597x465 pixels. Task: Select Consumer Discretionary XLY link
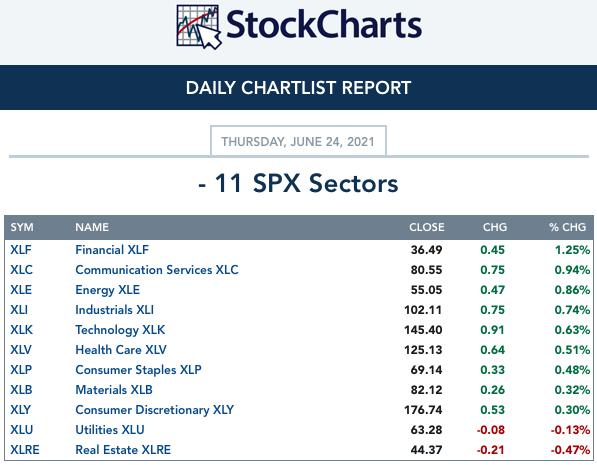155,410
